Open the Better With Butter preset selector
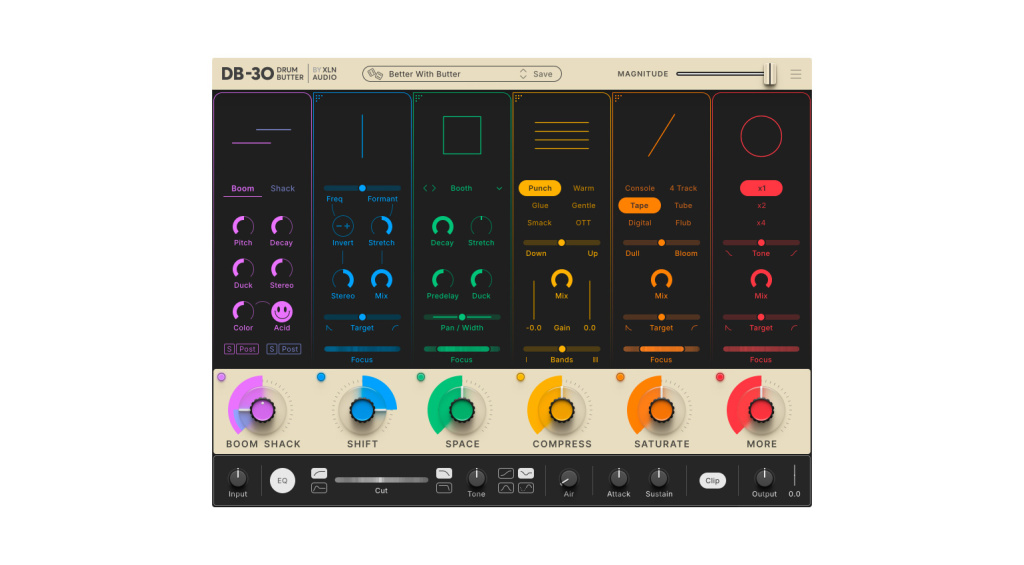The image size is (1024, 565). point(424,74)
